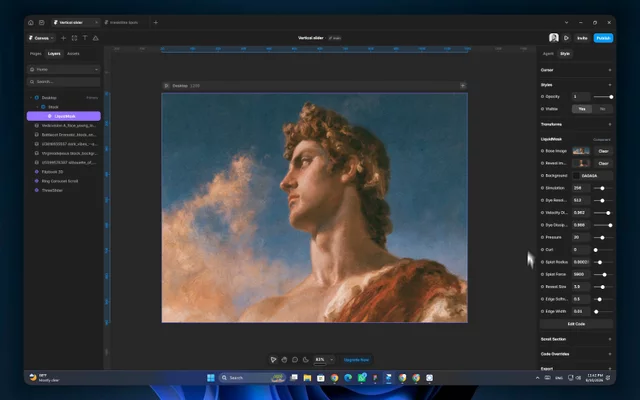Viewport: 640px width, 400px height.
Task: Open the Assets panel tab
Action: pos(73,53)
